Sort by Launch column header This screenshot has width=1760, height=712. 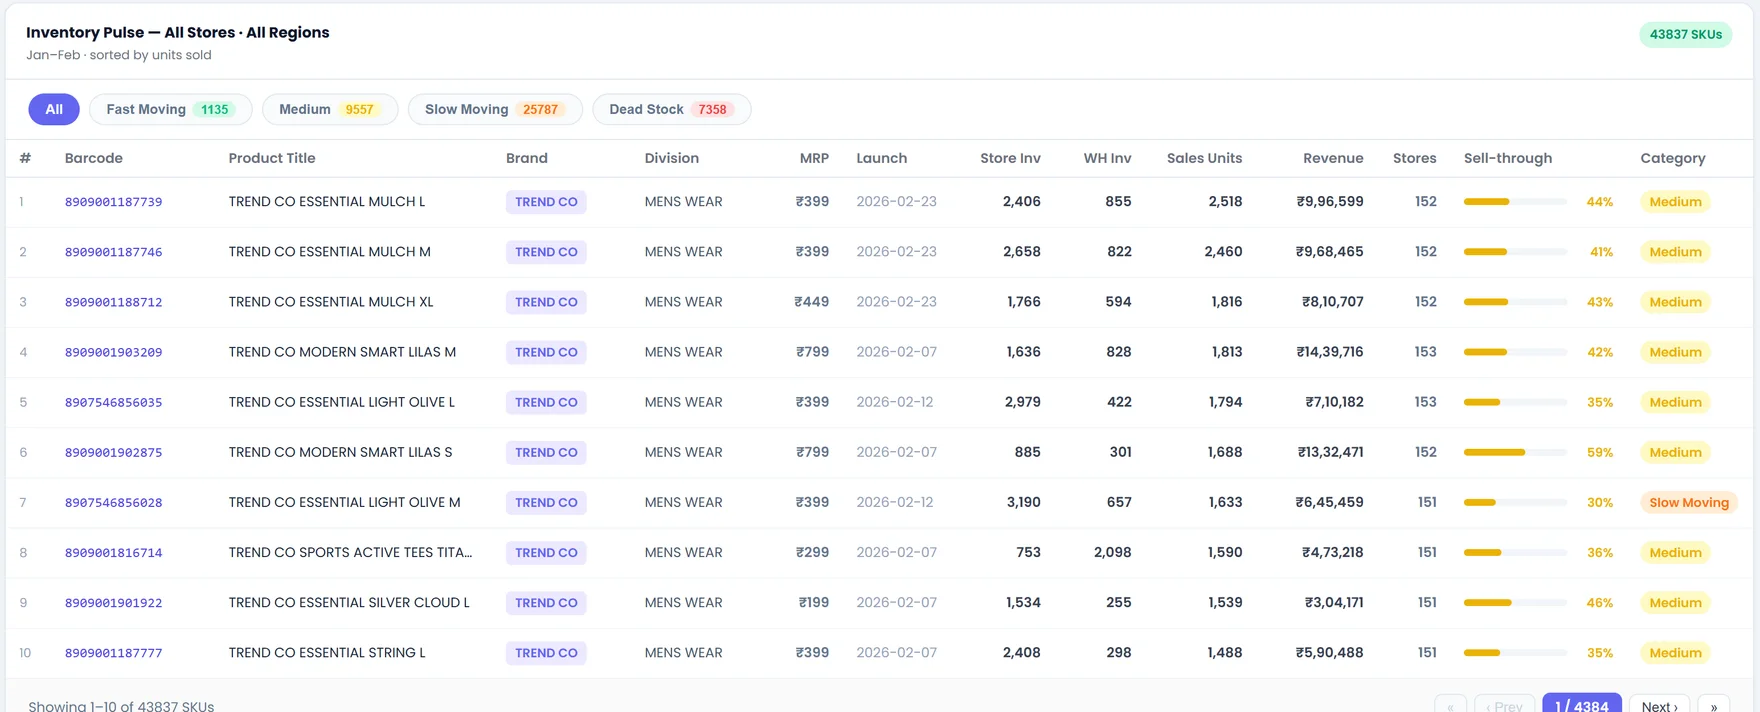tap(882, 158)
